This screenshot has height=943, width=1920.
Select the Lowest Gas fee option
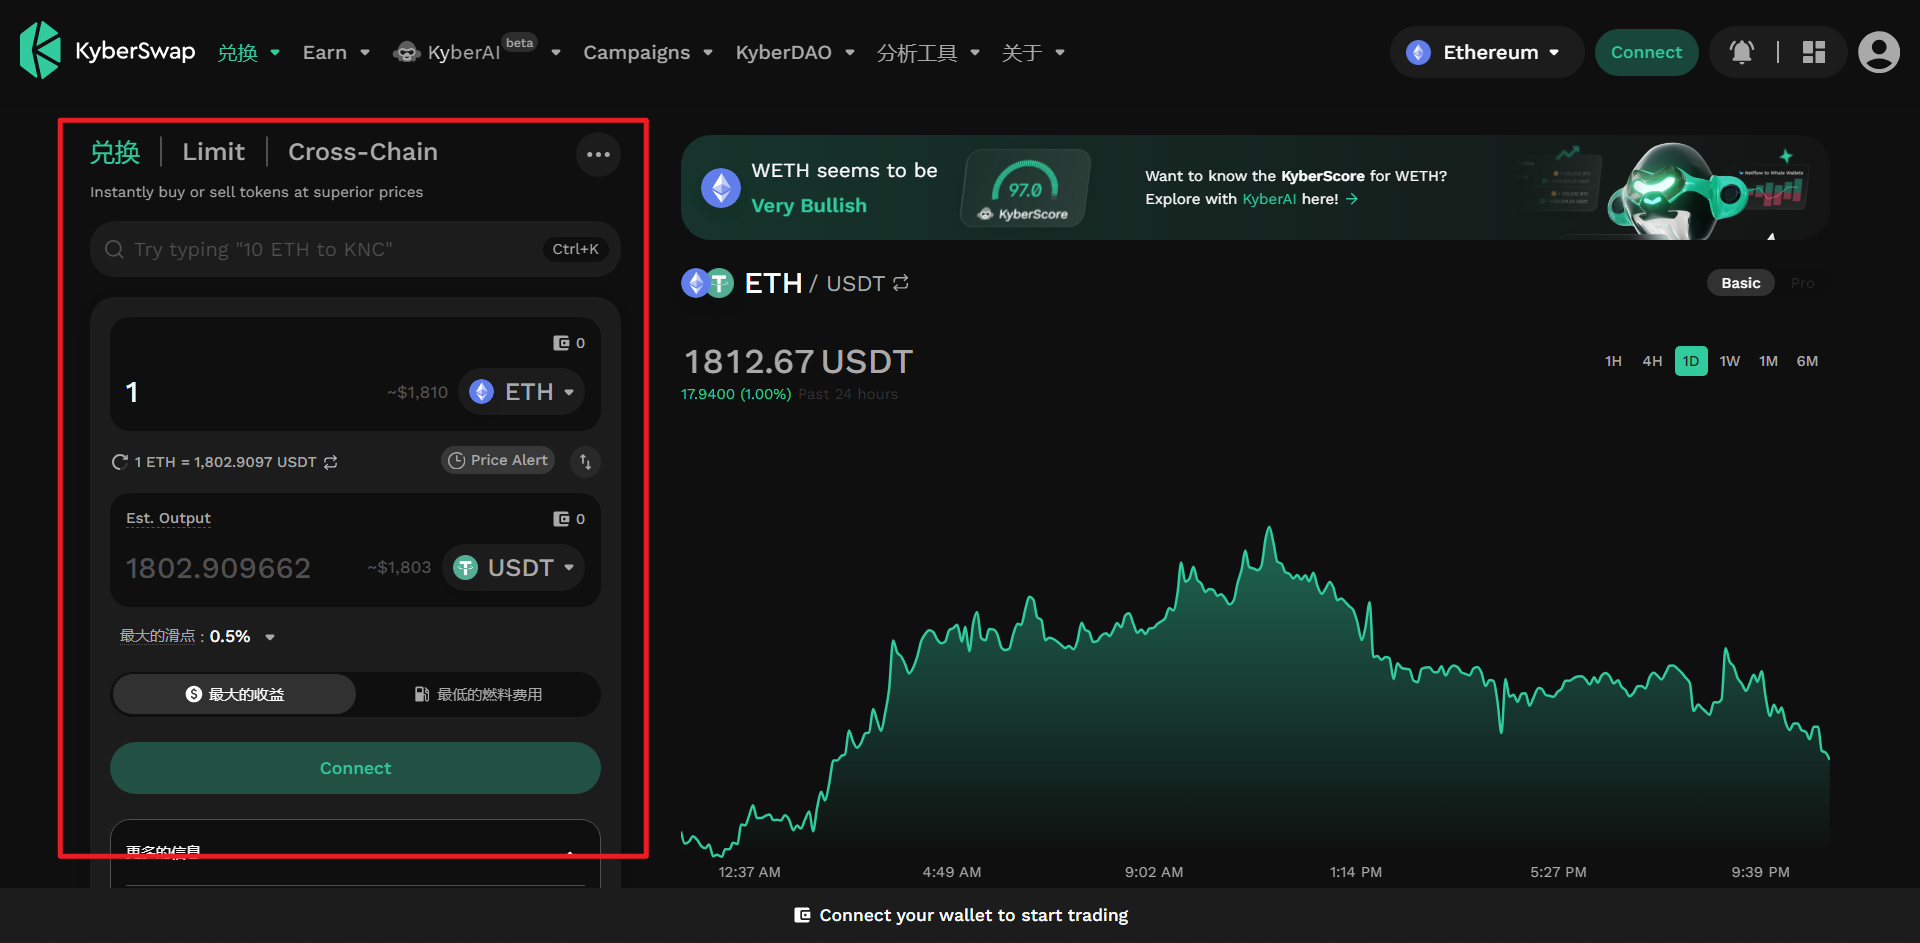pyautogui.click(x=478, y=694)
